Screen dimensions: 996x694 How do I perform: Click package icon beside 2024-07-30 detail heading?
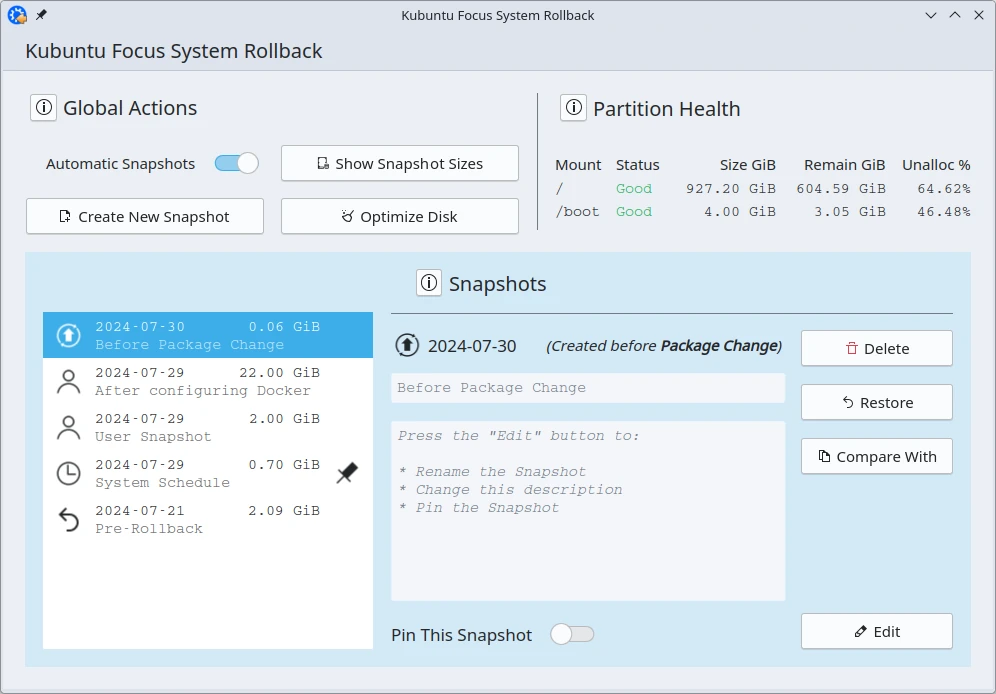click(x=407, y=345)
